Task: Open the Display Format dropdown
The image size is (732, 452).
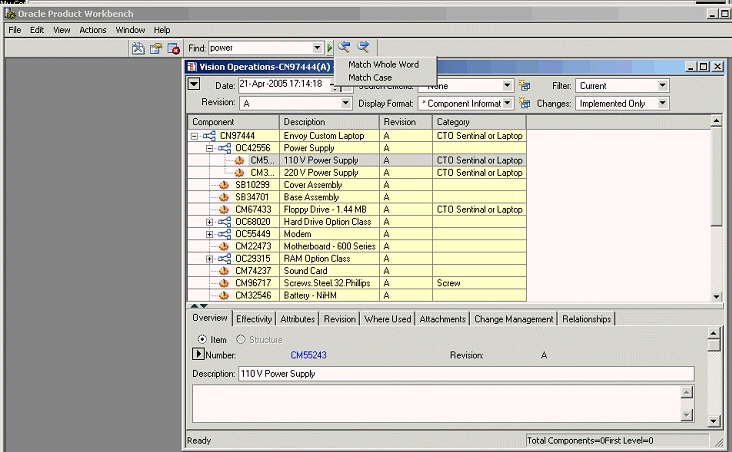Action: click(x=507, y=103)
